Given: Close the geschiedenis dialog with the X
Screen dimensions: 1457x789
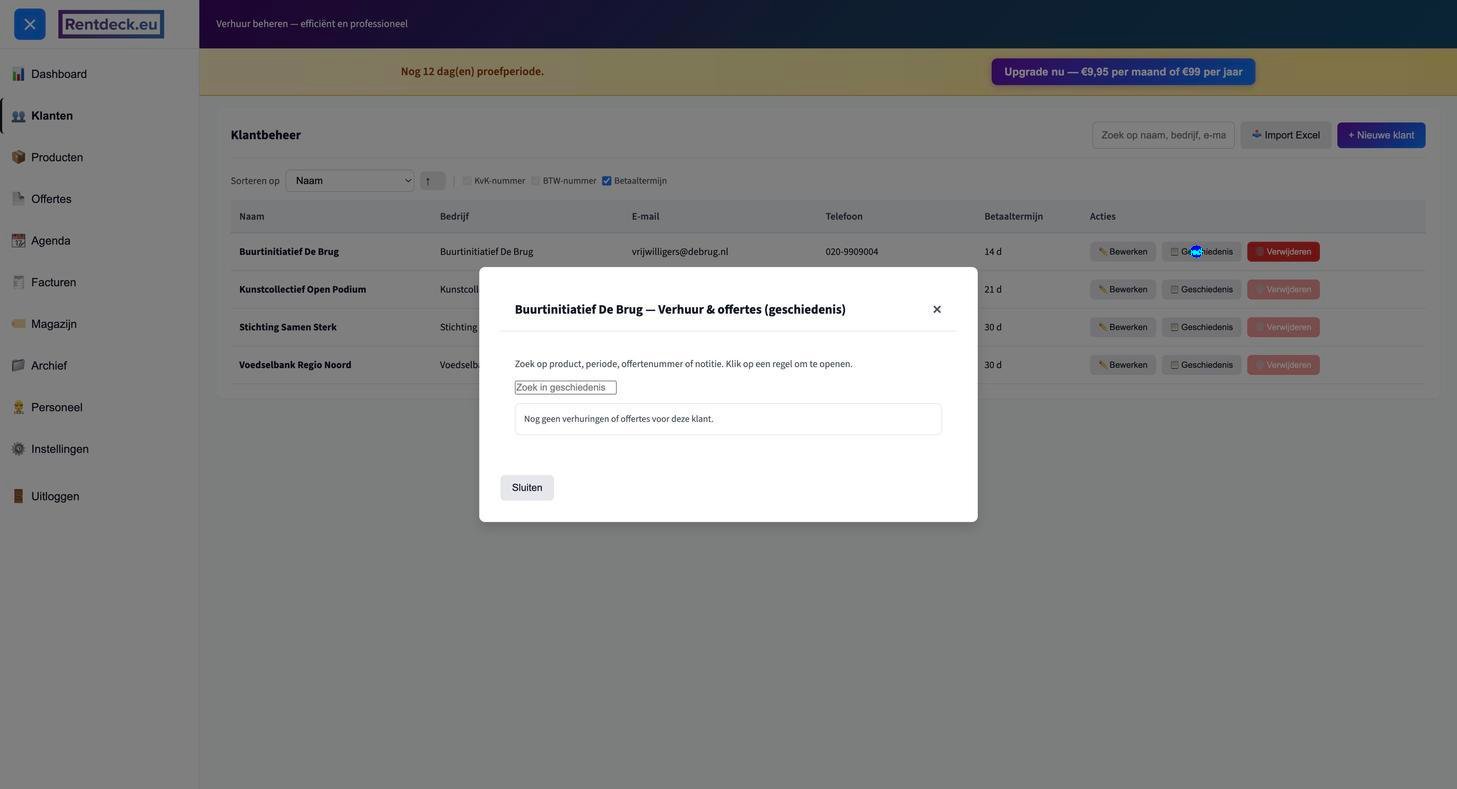Looking at the screenshot, I should point(937,310).
